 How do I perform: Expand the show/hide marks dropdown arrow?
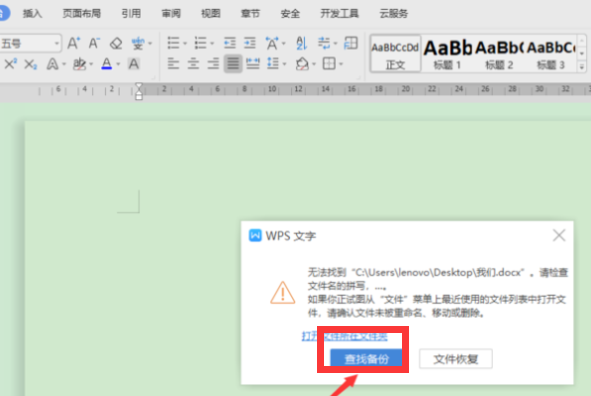click(x=335, y=44)
